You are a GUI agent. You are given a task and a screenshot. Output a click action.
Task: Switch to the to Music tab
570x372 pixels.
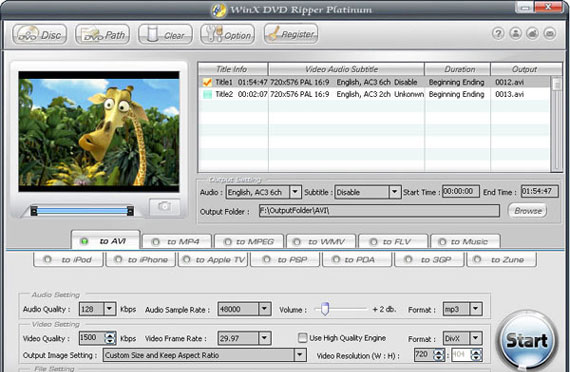pyautogui.click(x=465, y=242)
